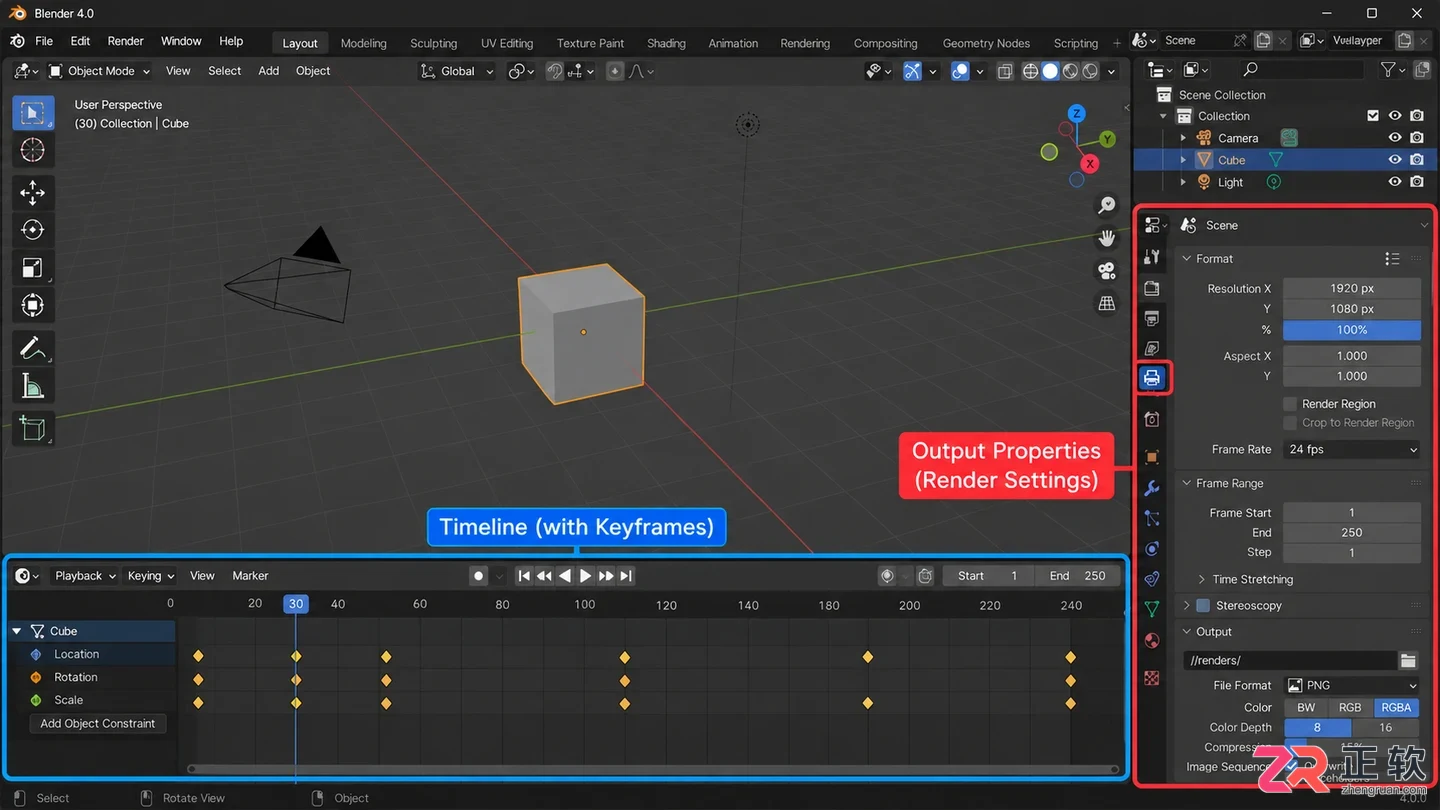Viewport: 1440px width, 810px height.
Task: Click the Add Object Constraint button
Action: [98, 723]
